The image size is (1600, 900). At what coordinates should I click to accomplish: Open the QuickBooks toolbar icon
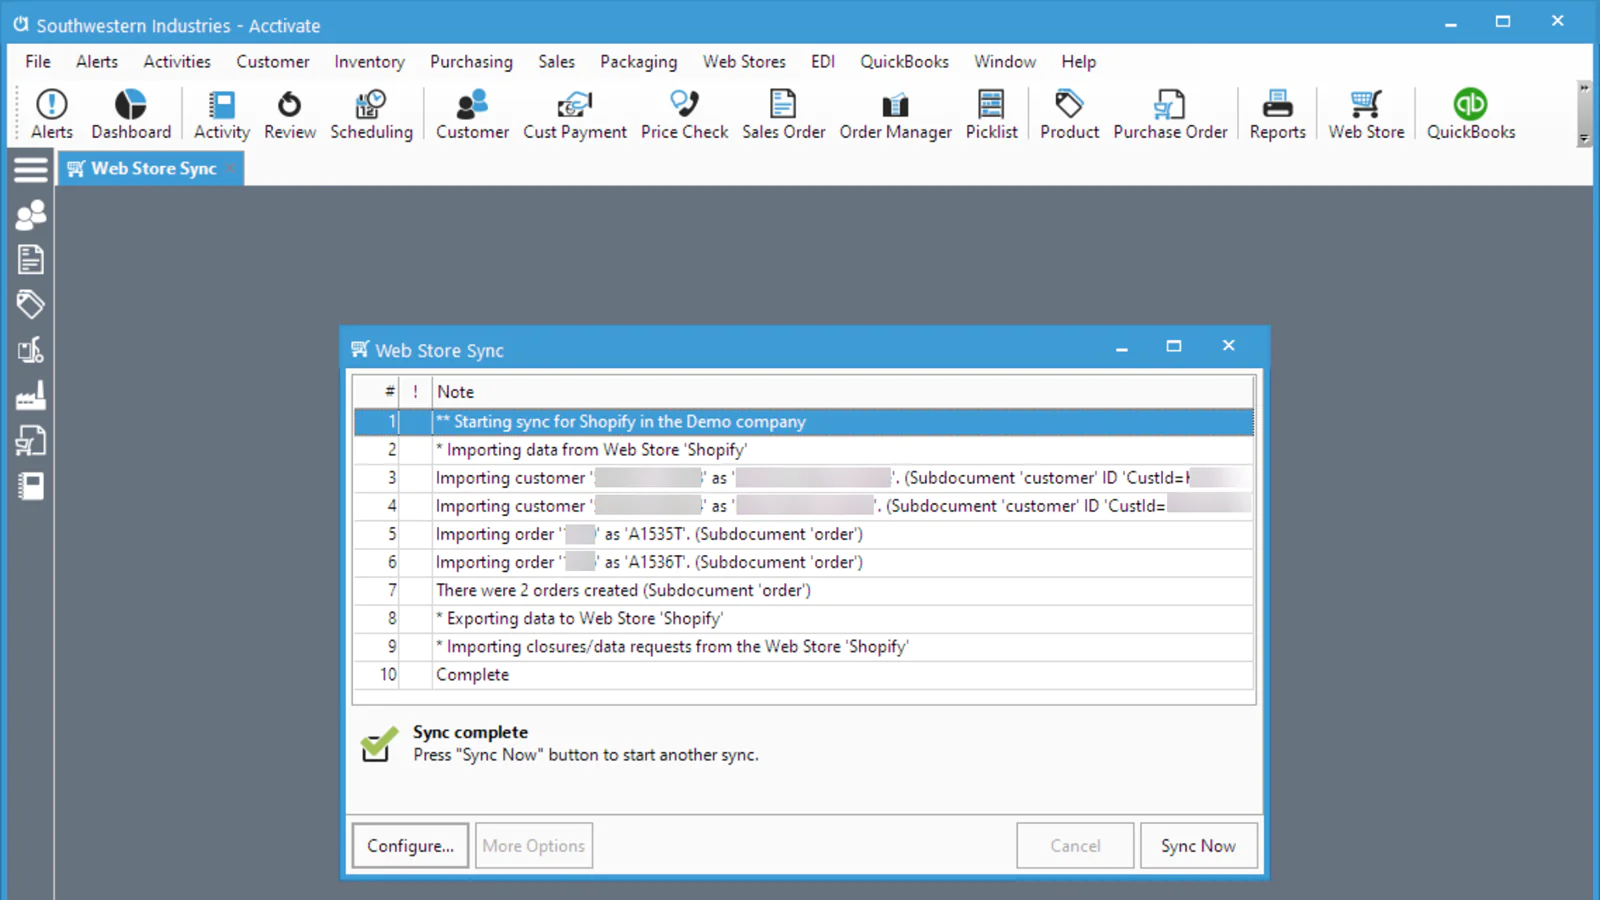click(1470, 114)
